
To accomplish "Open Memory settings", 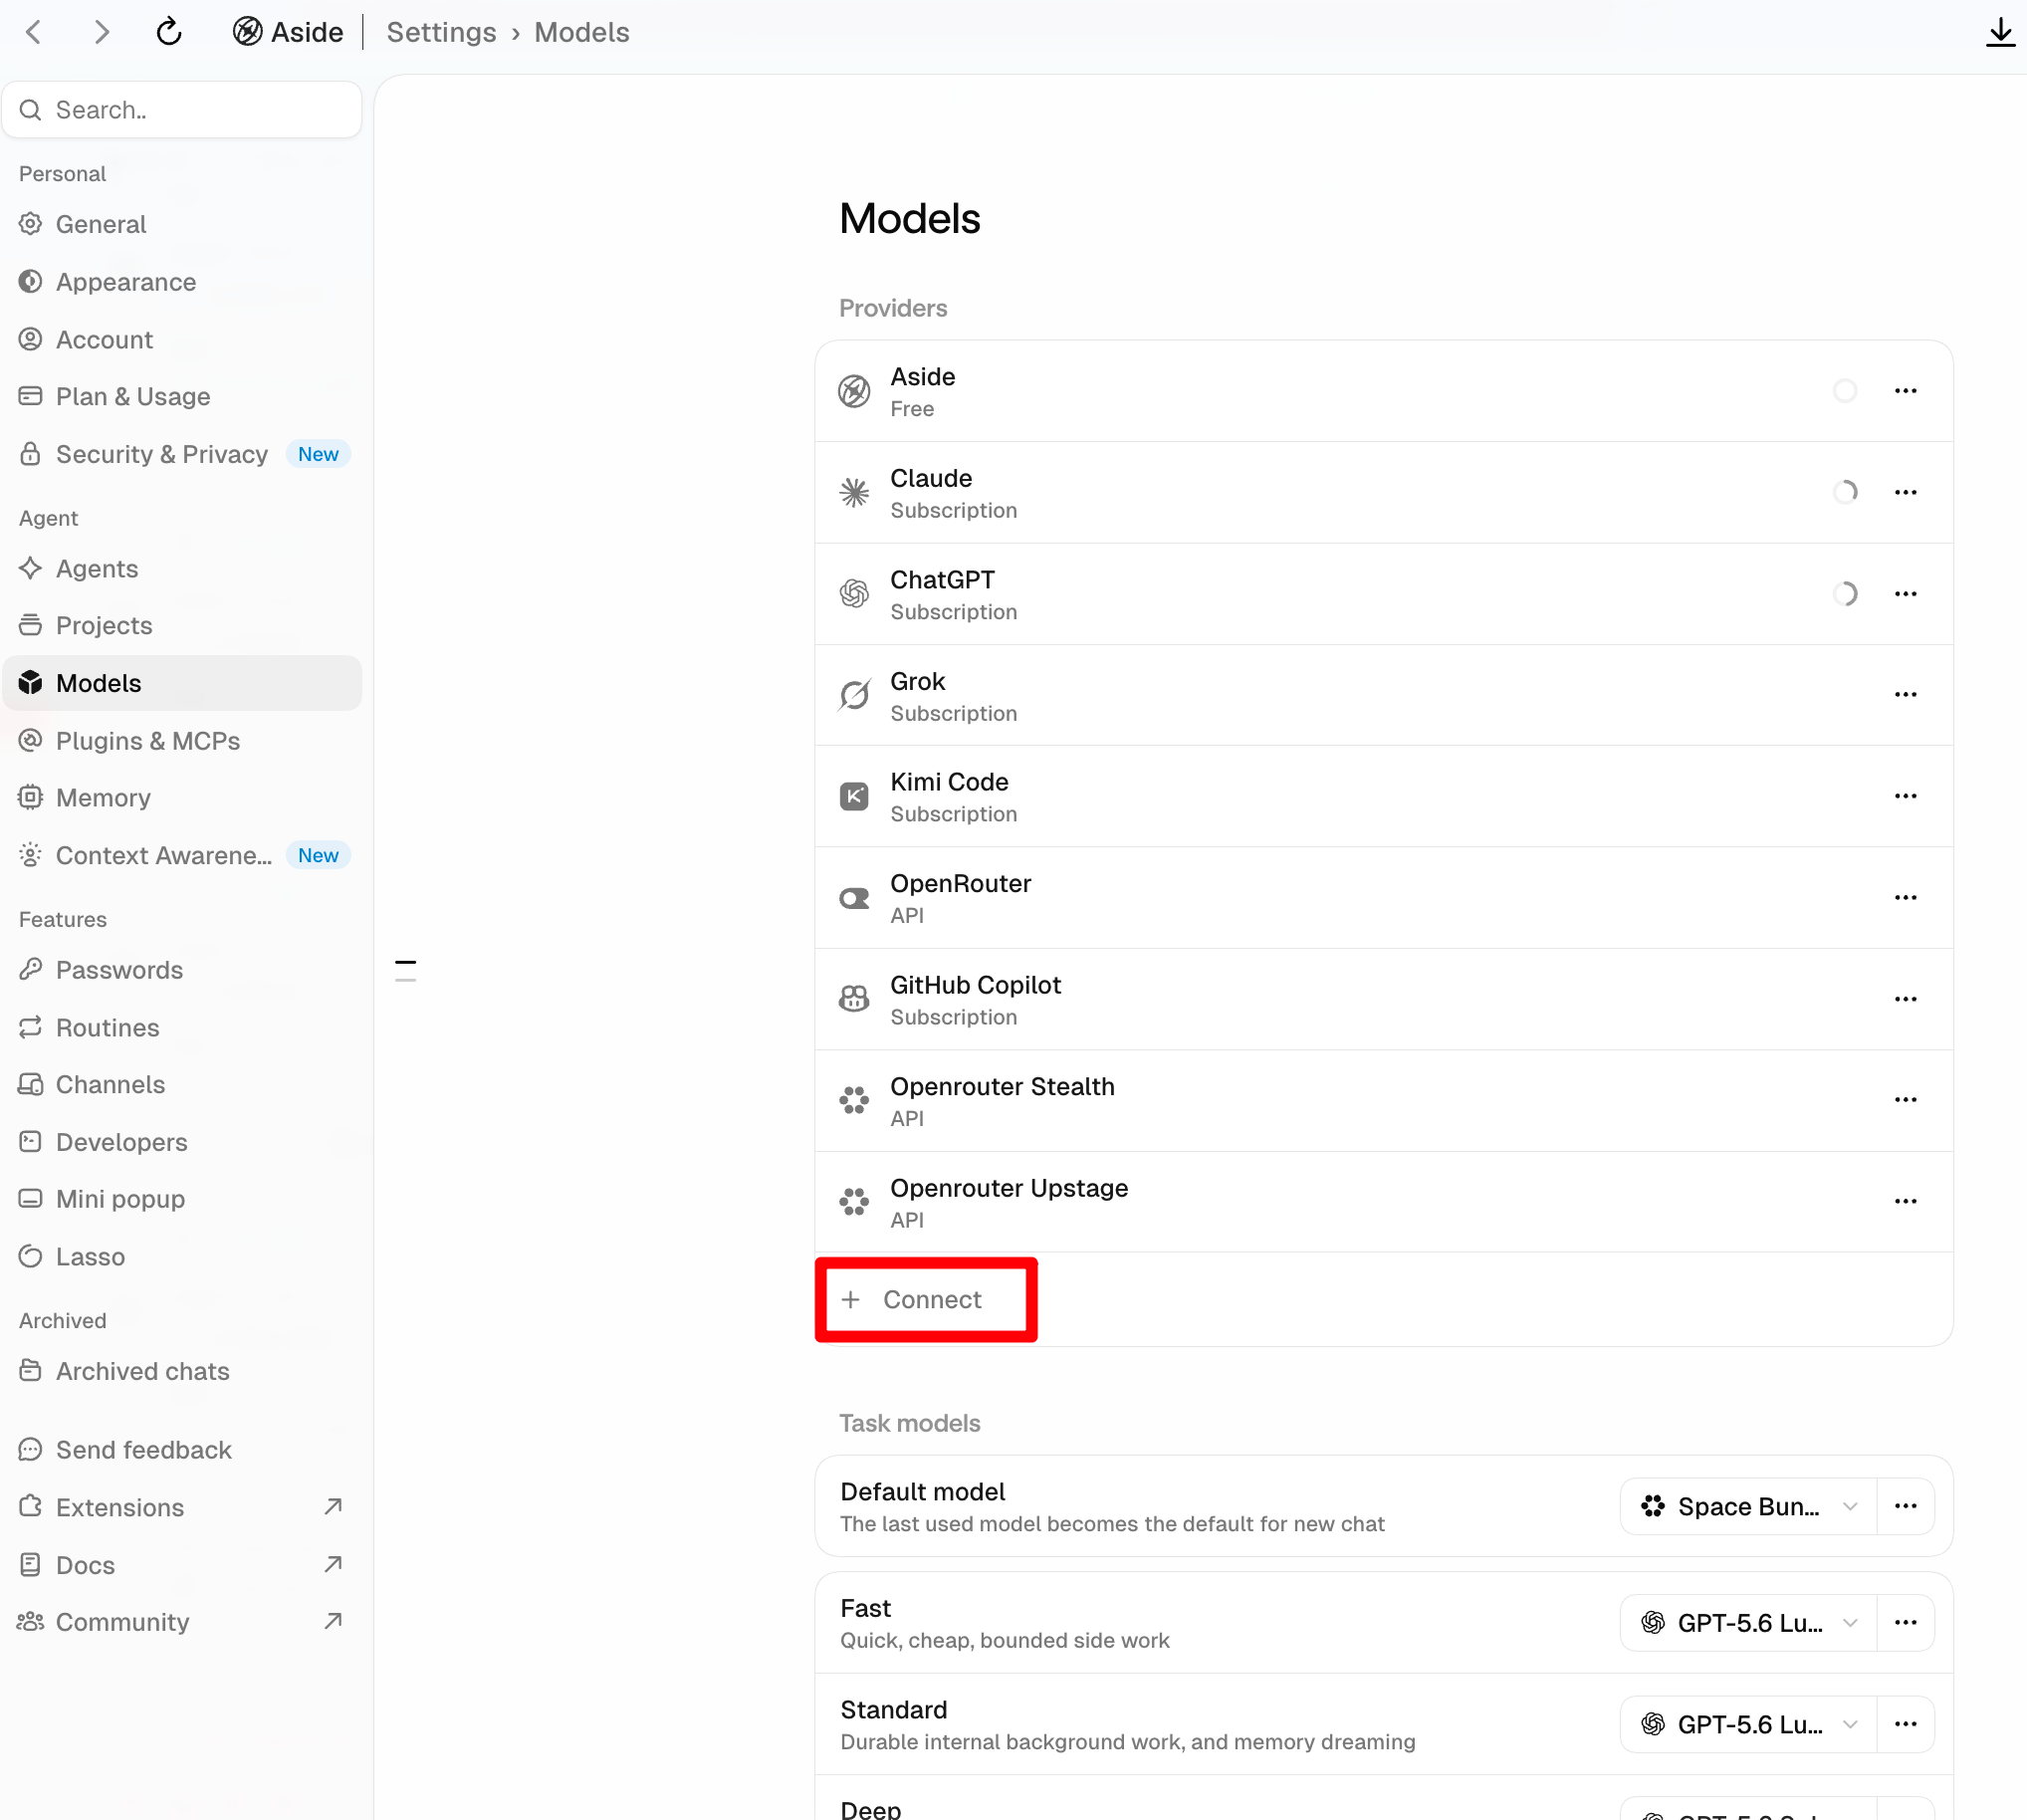I will 182,798.
